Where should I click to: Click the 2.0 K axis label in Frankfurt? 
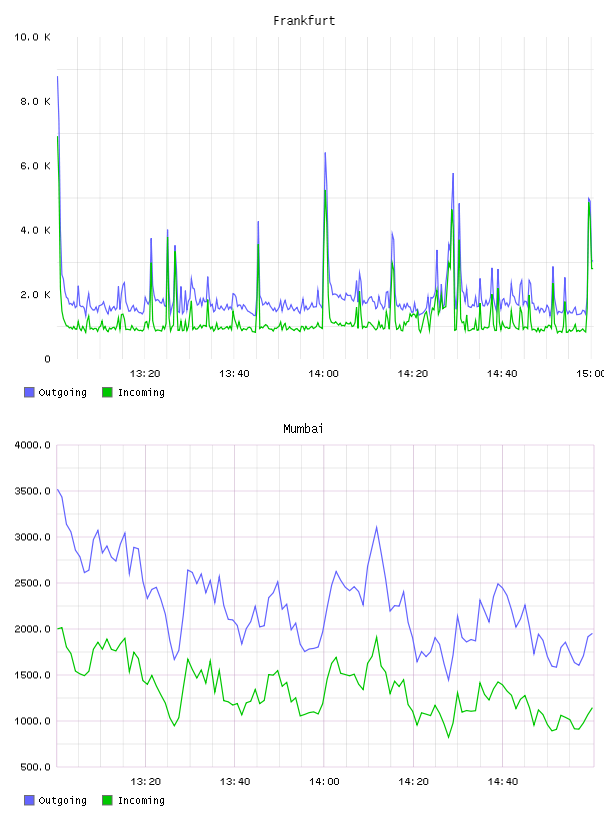point(35,295)
